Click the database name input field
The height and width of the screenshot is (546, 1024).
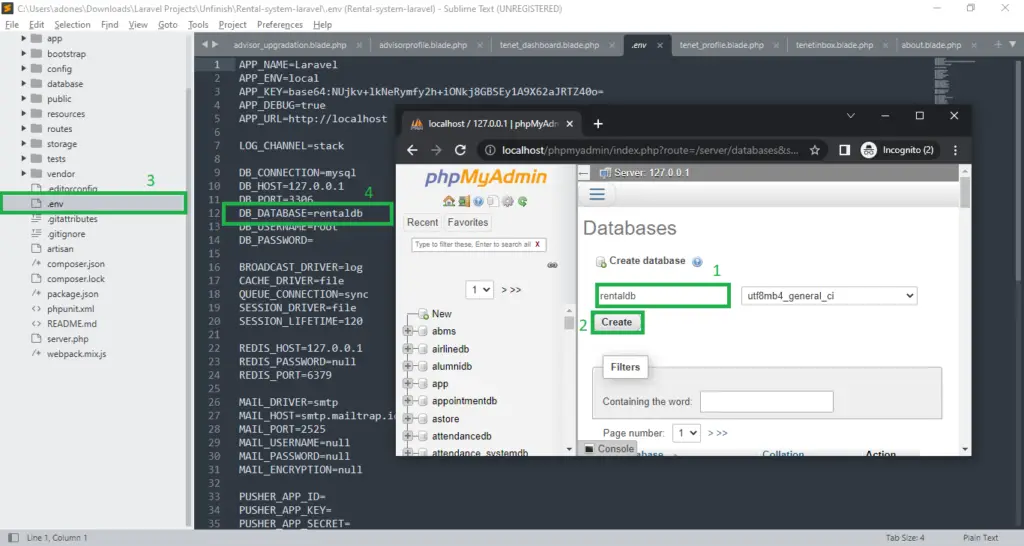[x=663, y=296]
